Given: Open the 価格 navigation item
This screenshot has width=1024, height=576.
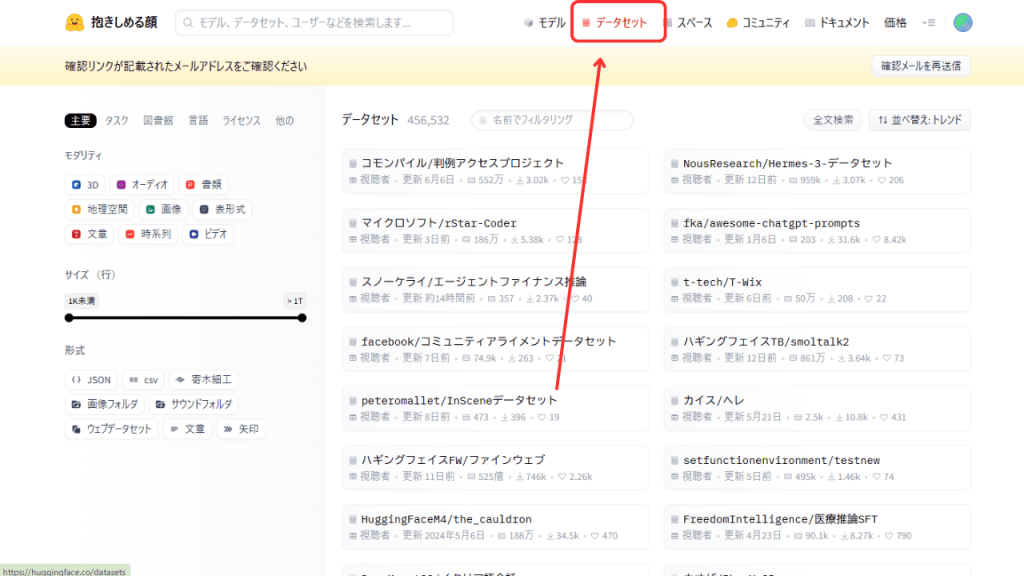Looking at the screenshot, I should 895,23.
